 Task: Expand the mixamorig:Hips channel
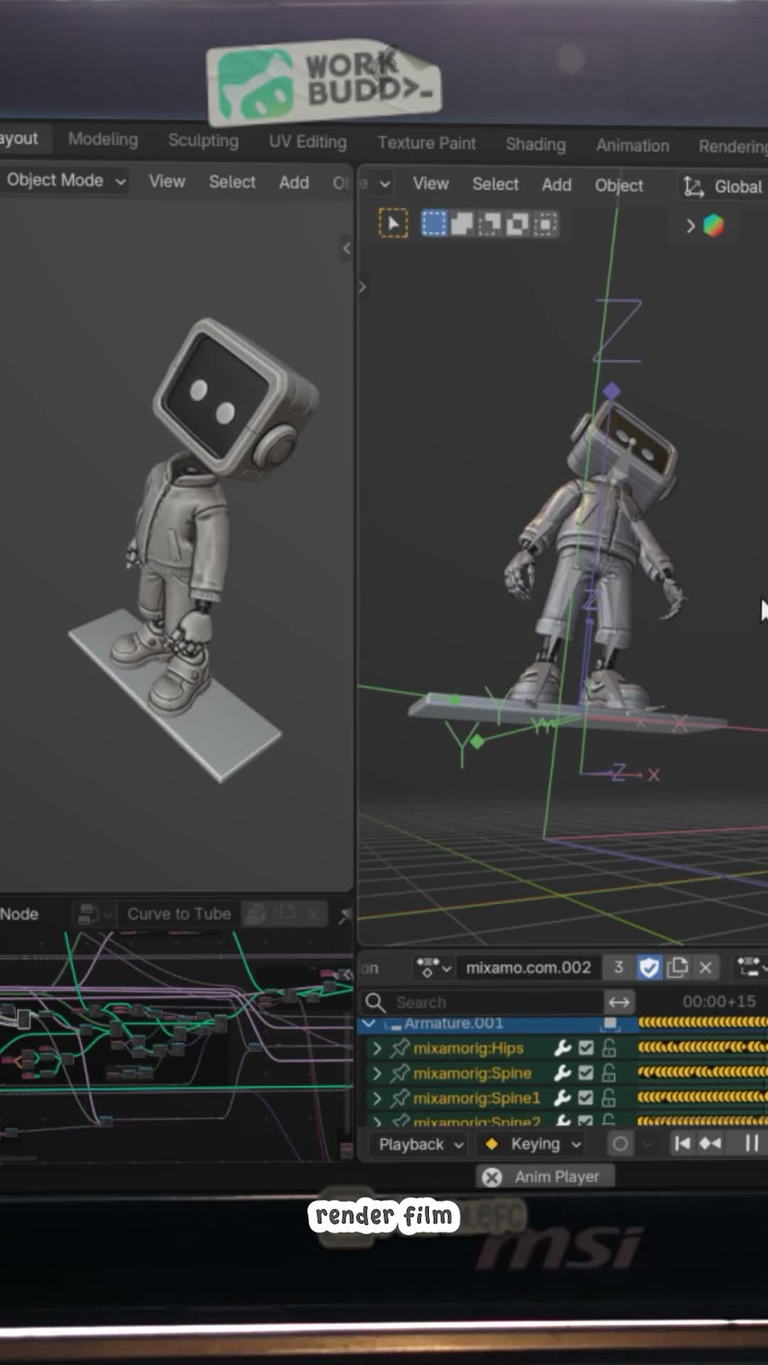(377, 1048)
